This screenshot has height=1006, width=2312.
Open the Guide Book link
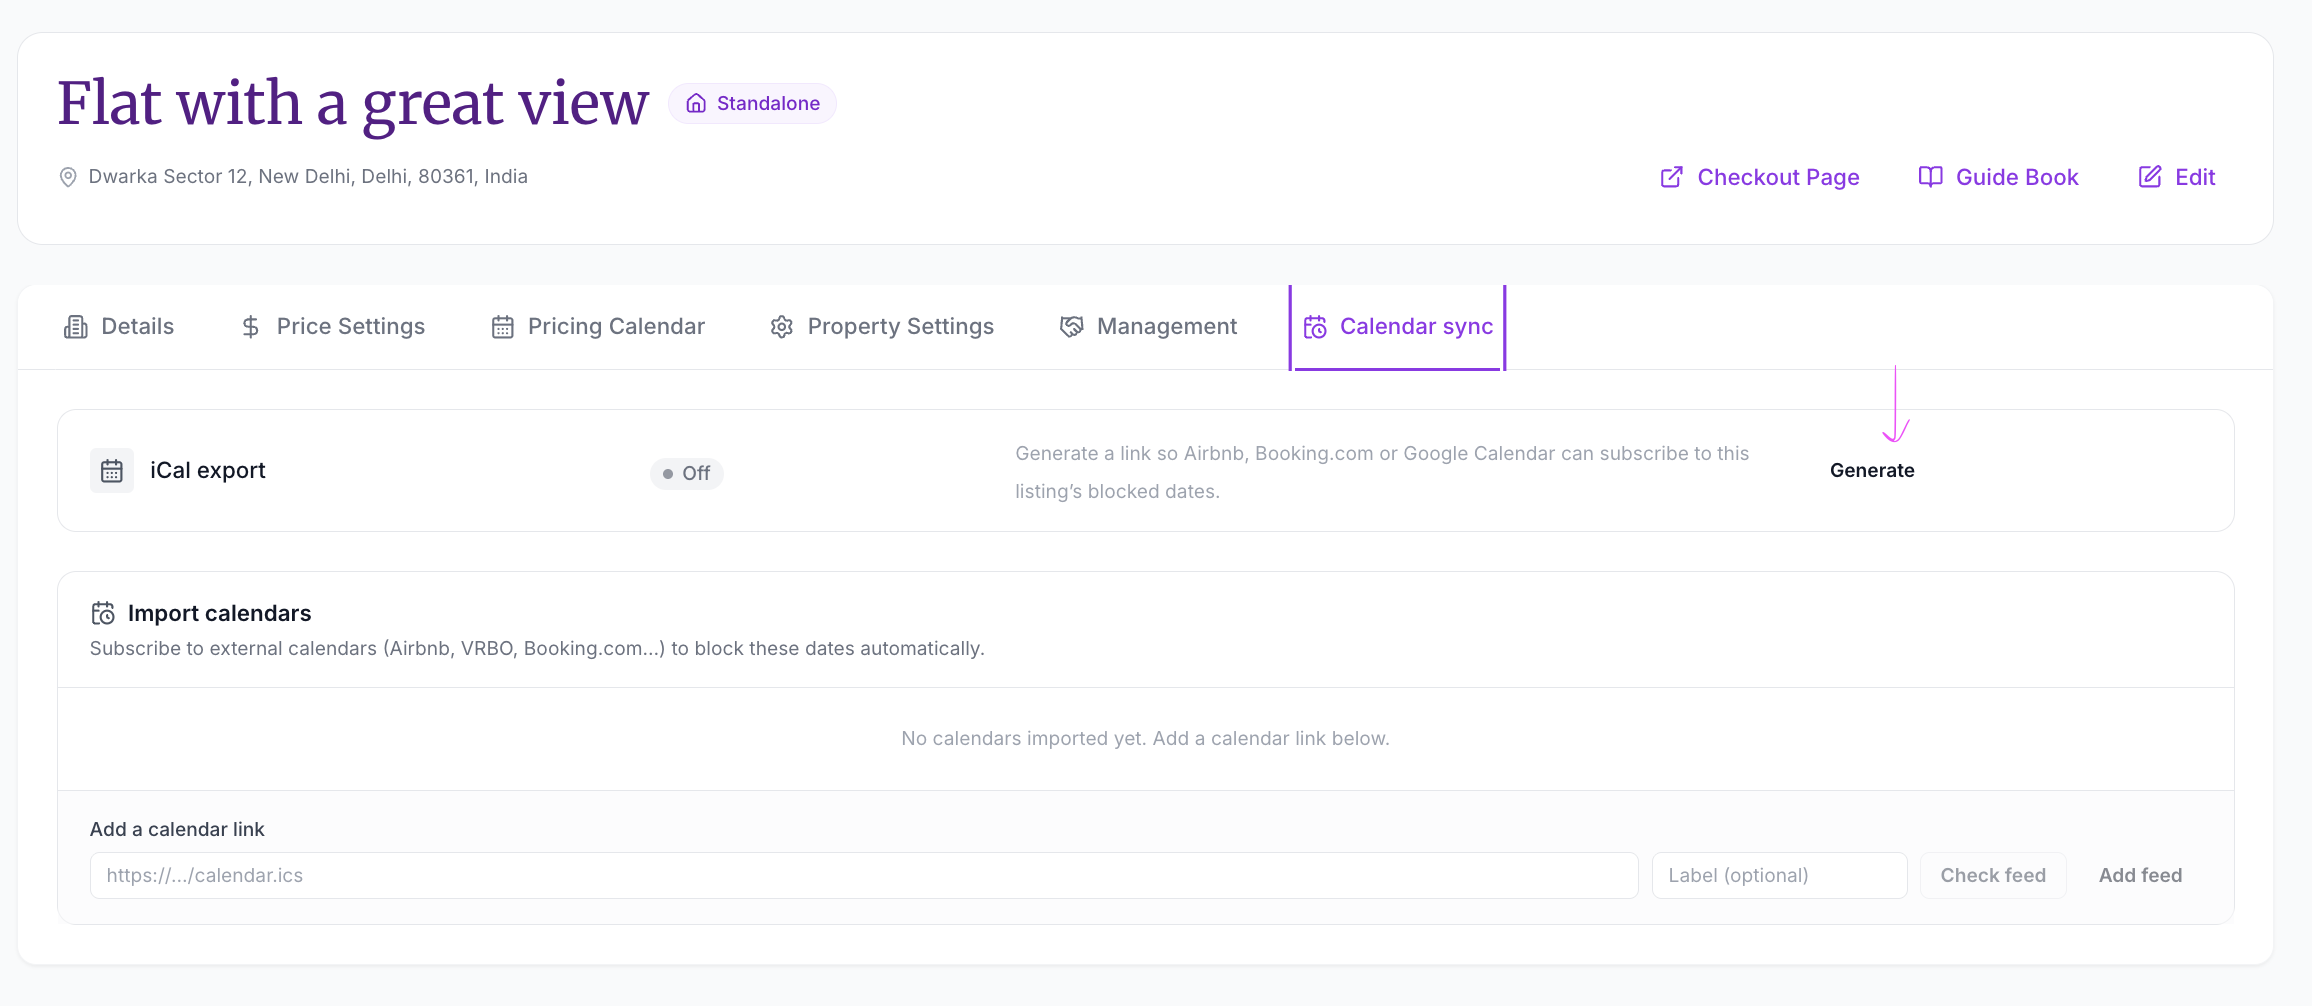coord(1998,177)
